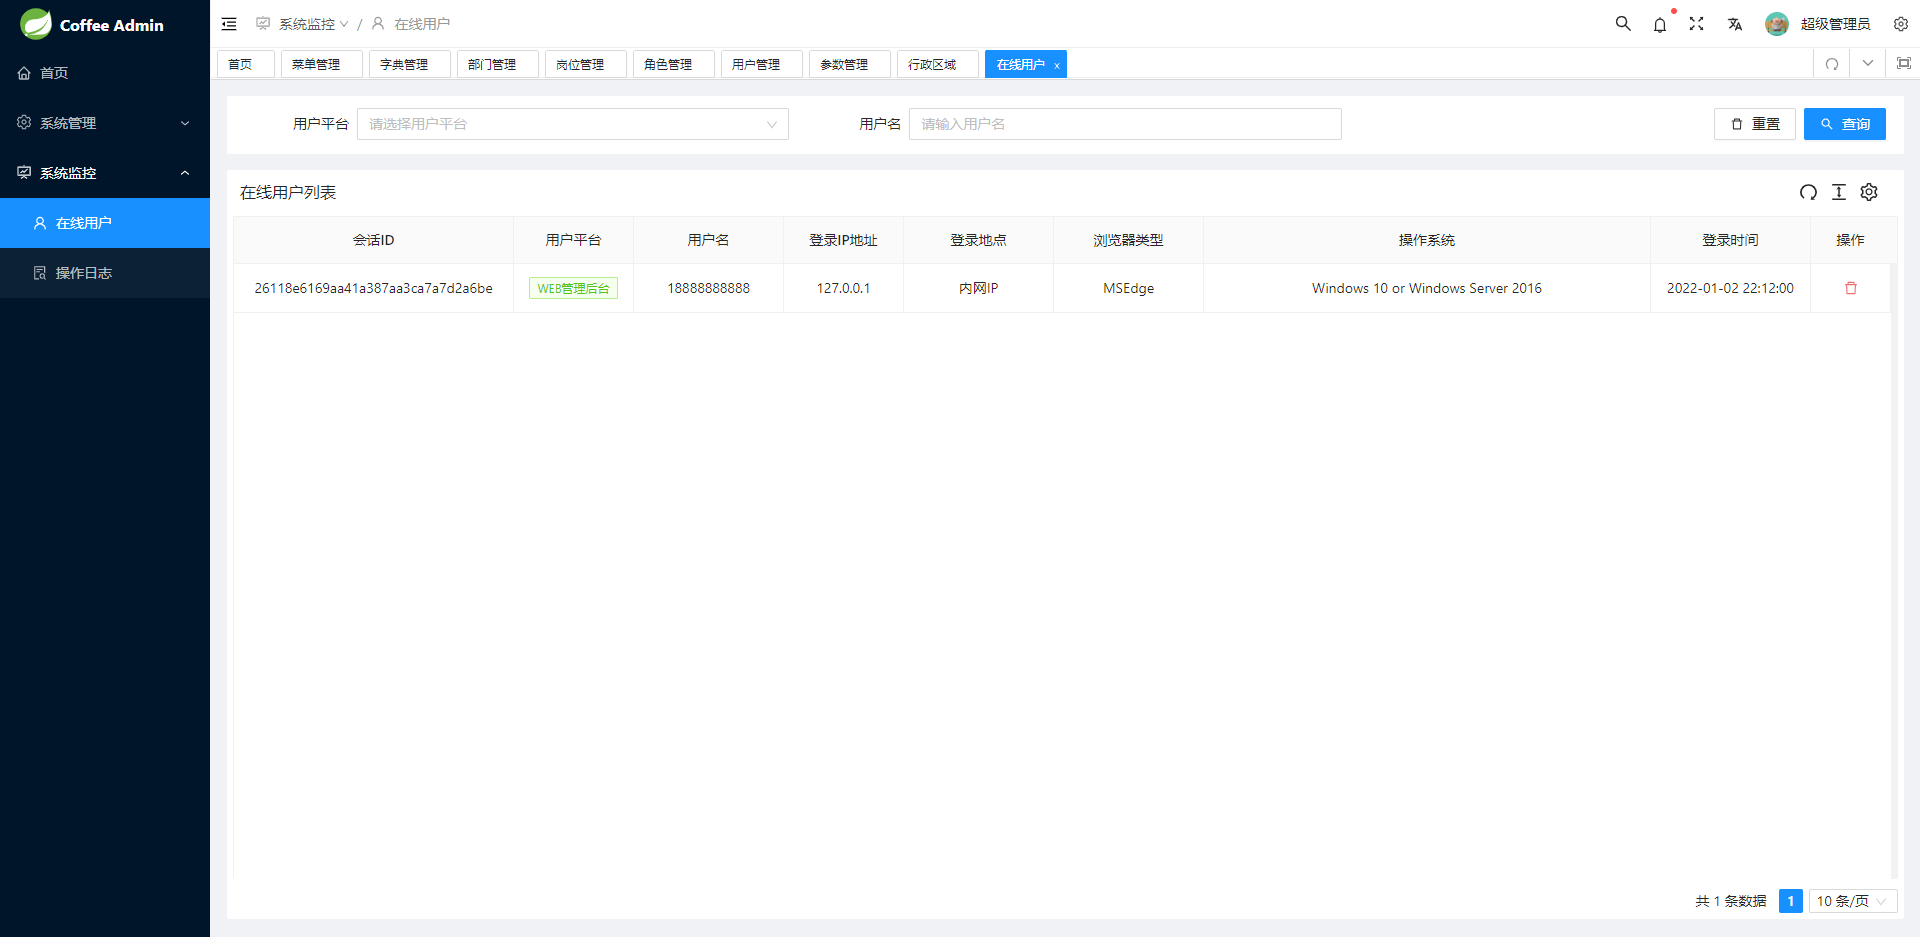1920x937 pixels.
Task: Open the language translation switcher
Action: [x=1735, y=24]
